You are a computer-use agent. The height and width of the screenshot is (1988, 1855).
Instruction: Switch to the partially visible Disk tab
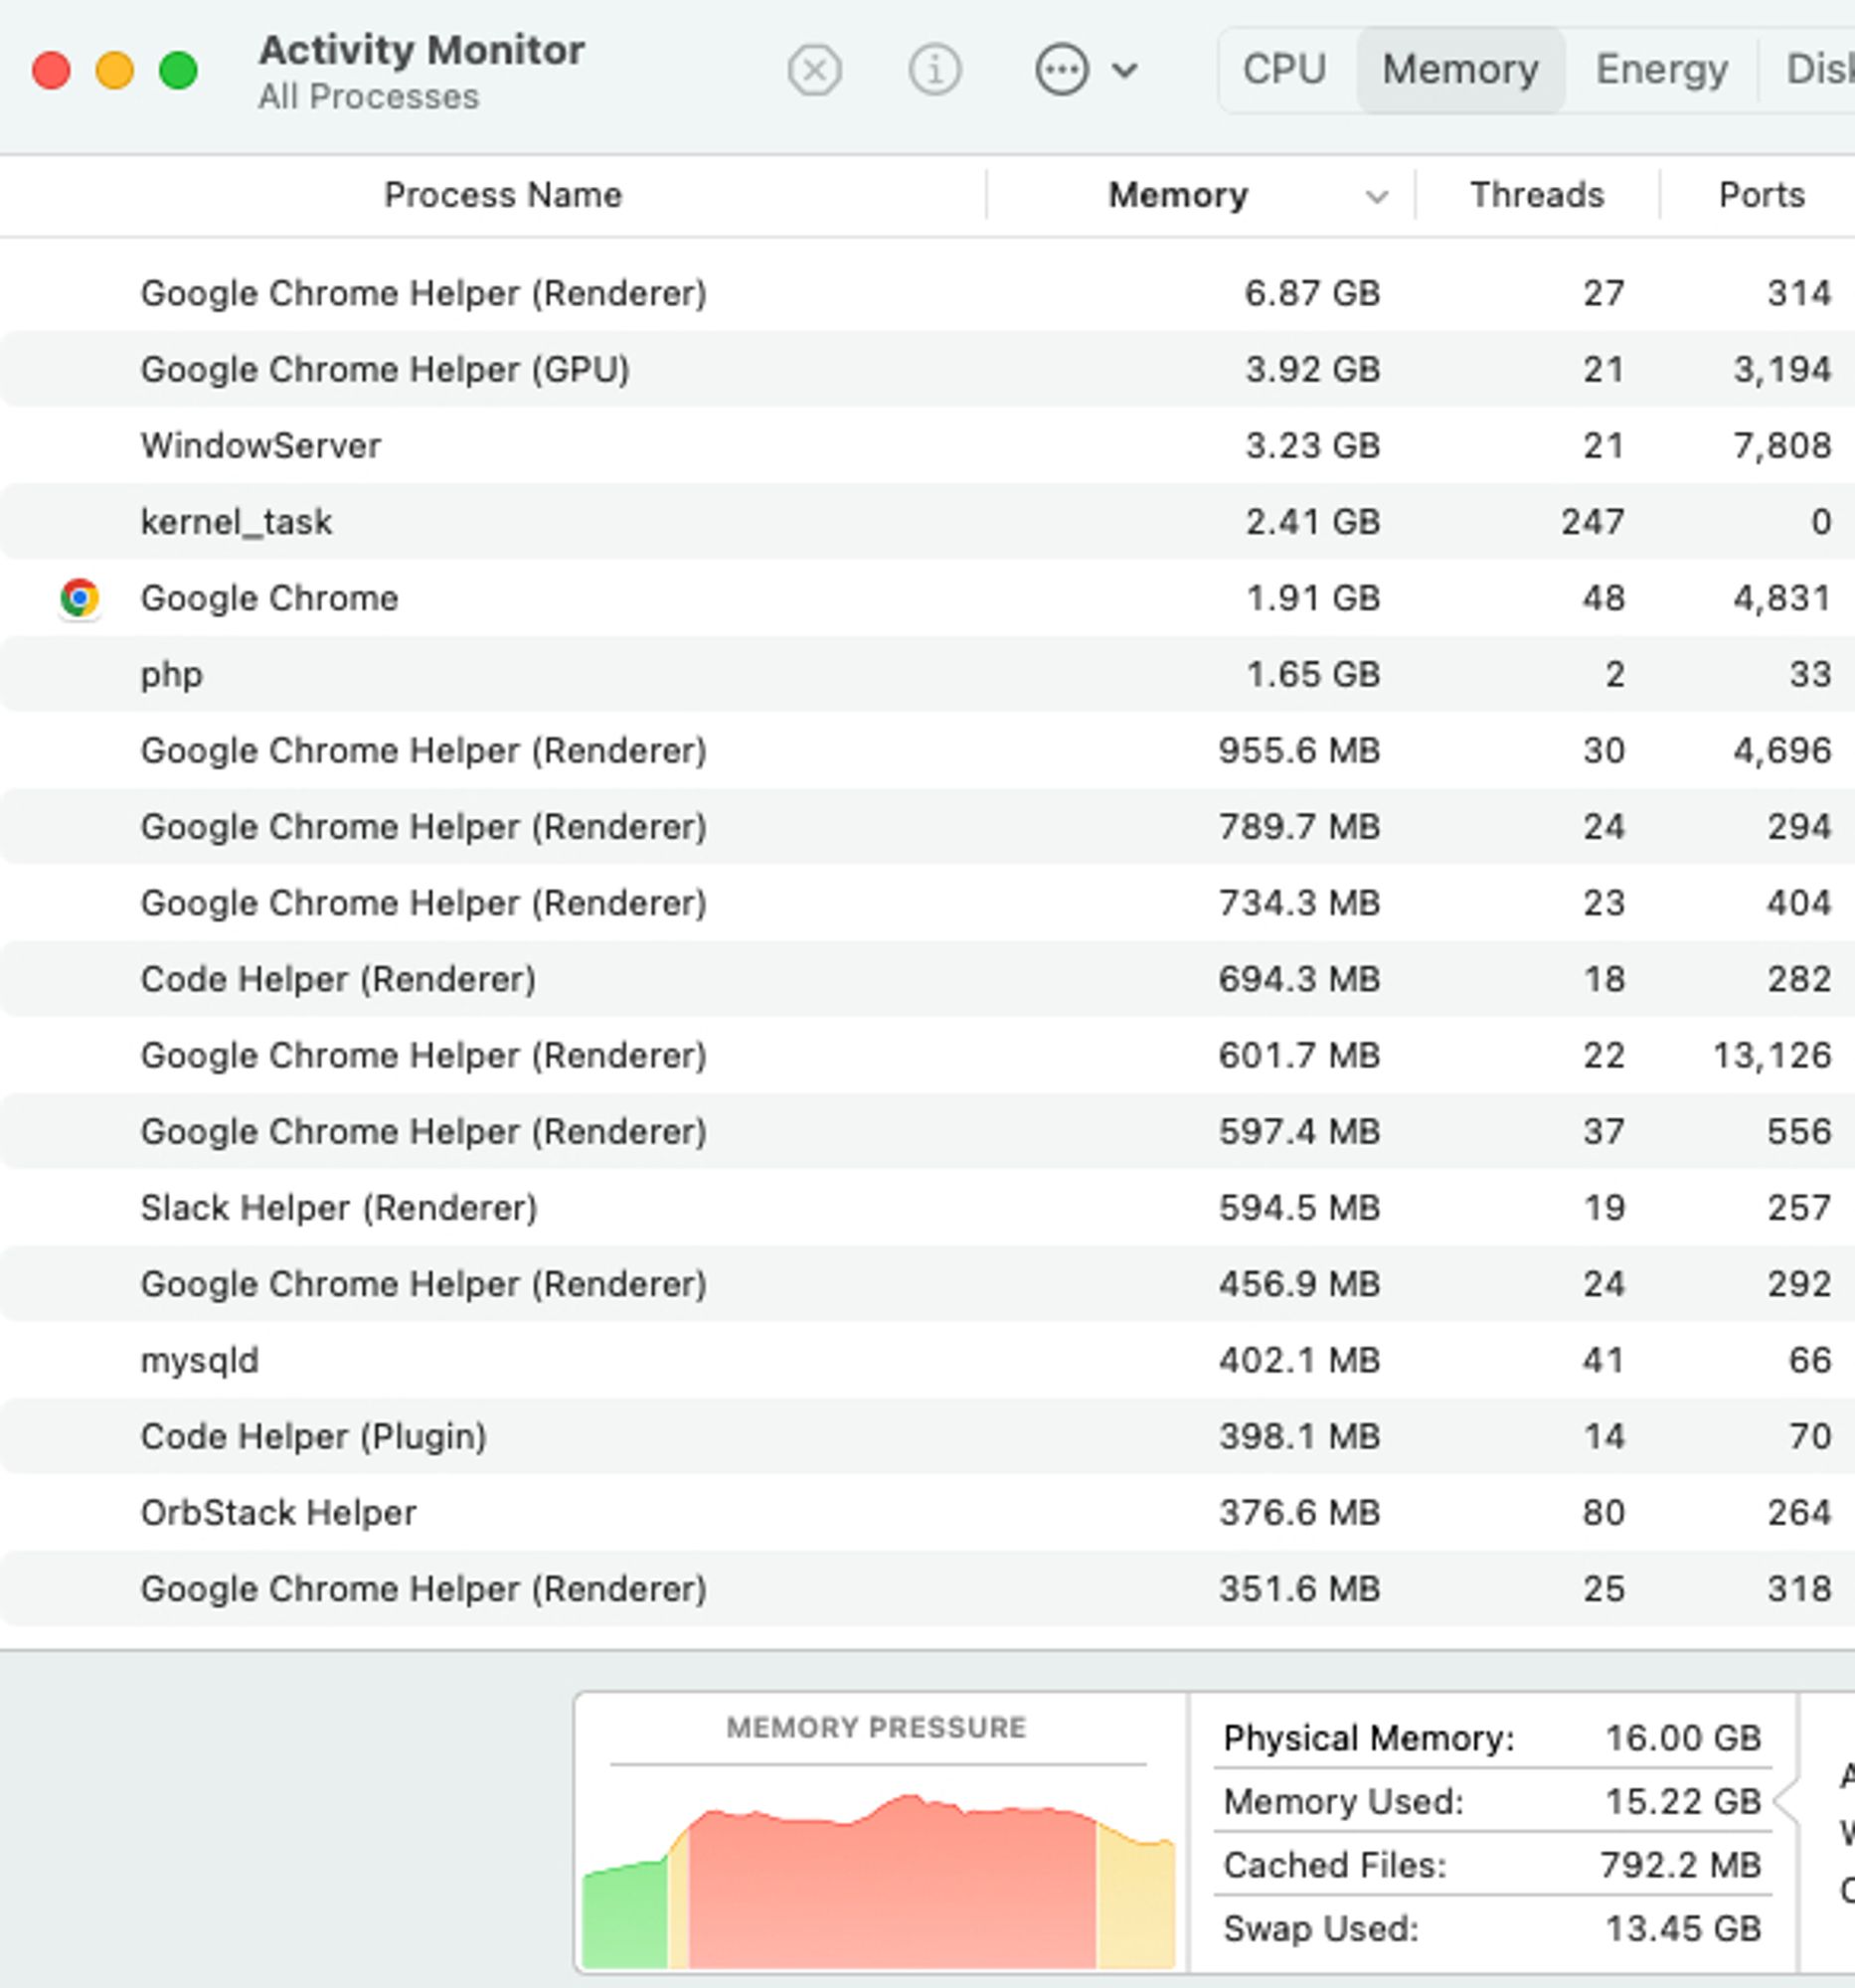tap(1819, 70)
